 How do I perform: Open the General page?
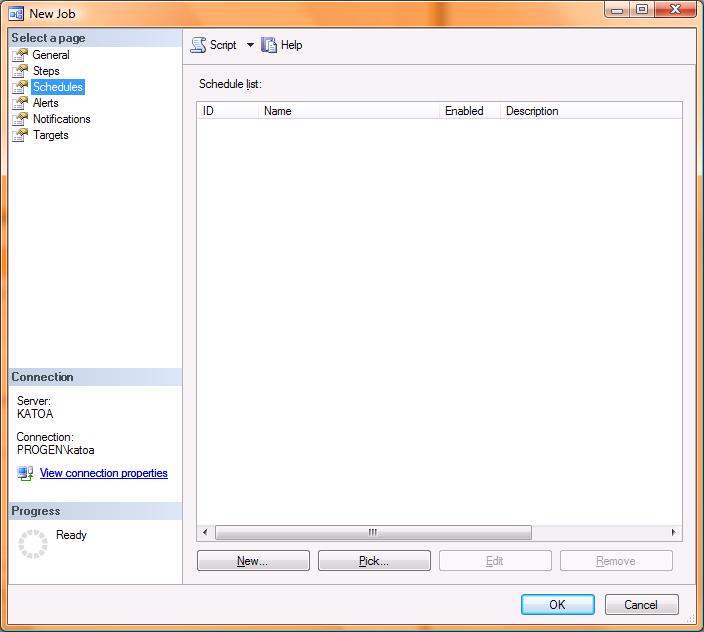pyautogui.click(x=51, y=55)
